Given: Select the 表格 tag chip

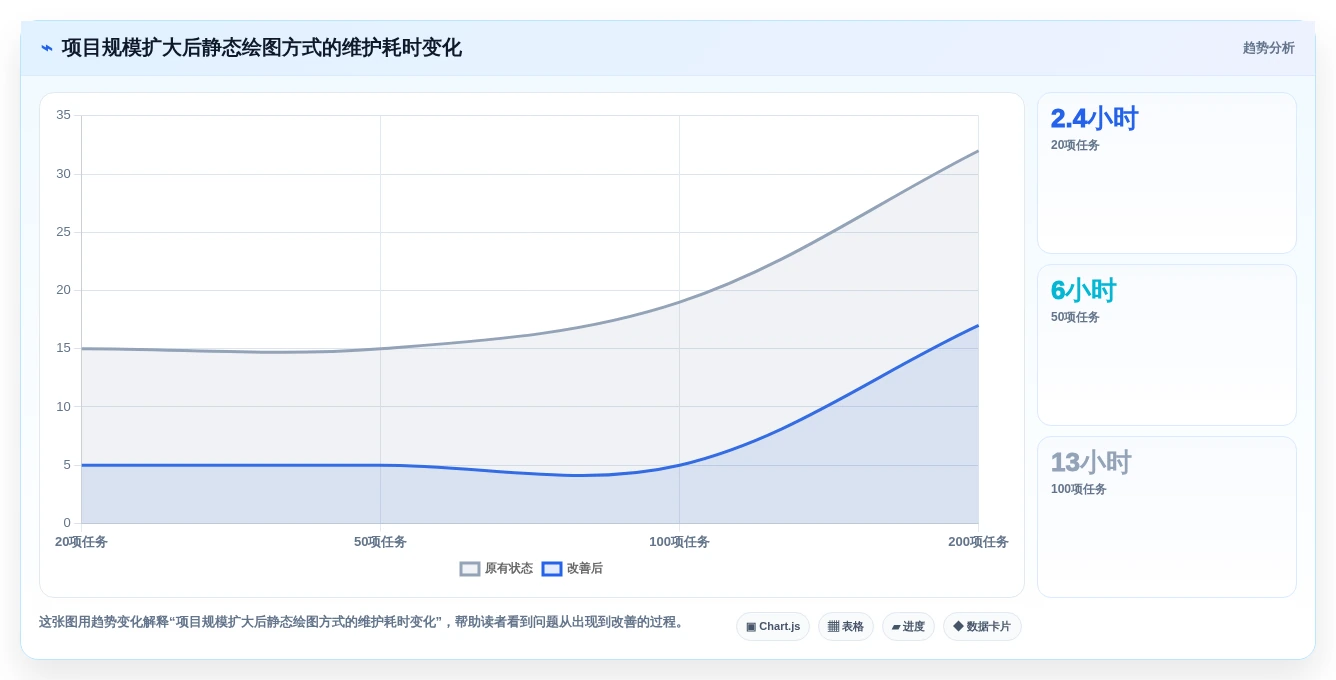Looking at the screenshot, I should pos(846,627).
